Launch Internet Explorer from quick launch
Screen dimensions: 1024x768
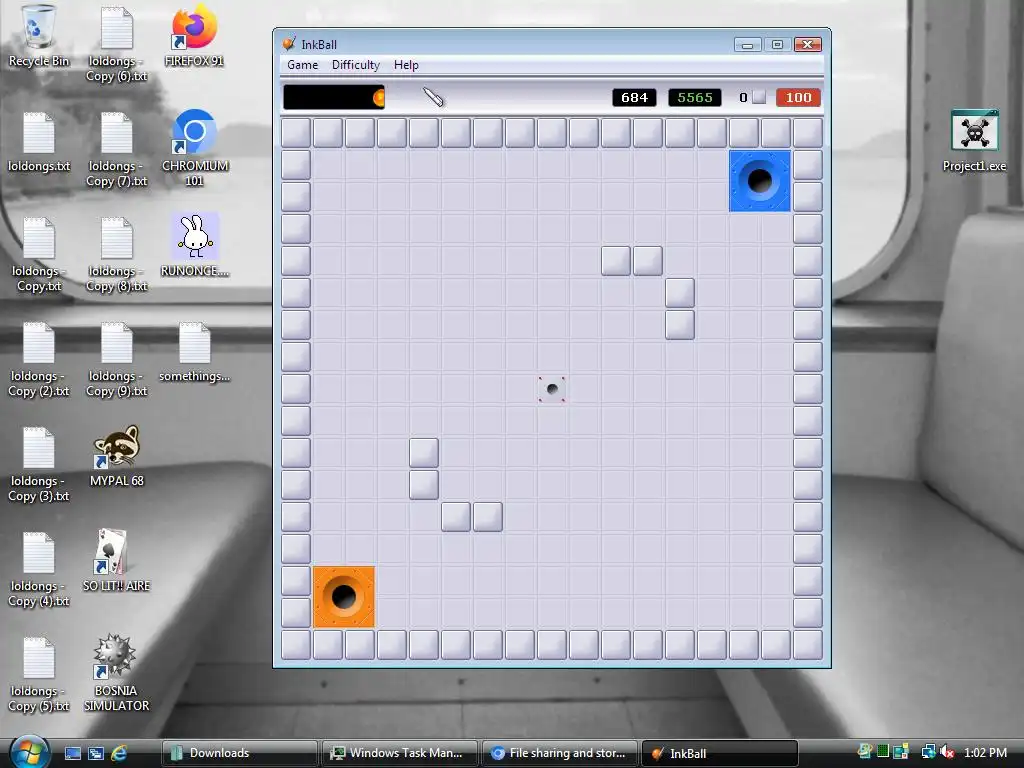coord(119,753)
